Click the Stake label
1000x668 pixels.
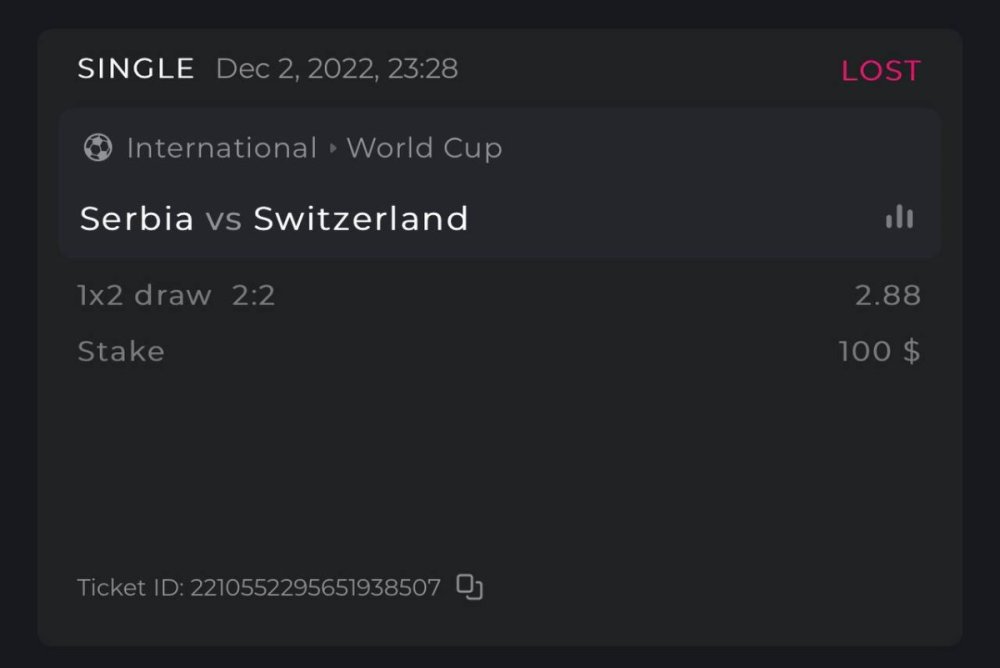pyautogui.click(x=121, y=352)
